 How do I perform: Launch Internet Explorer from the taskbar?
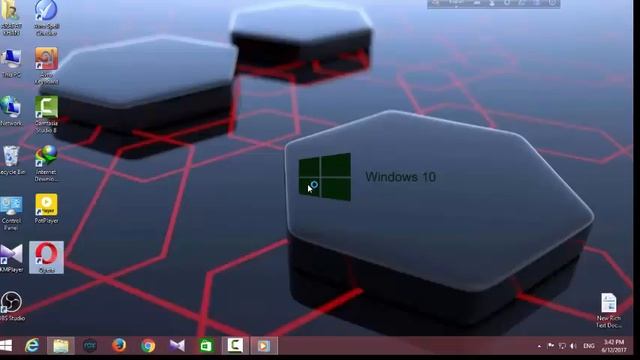coord(32,346)
